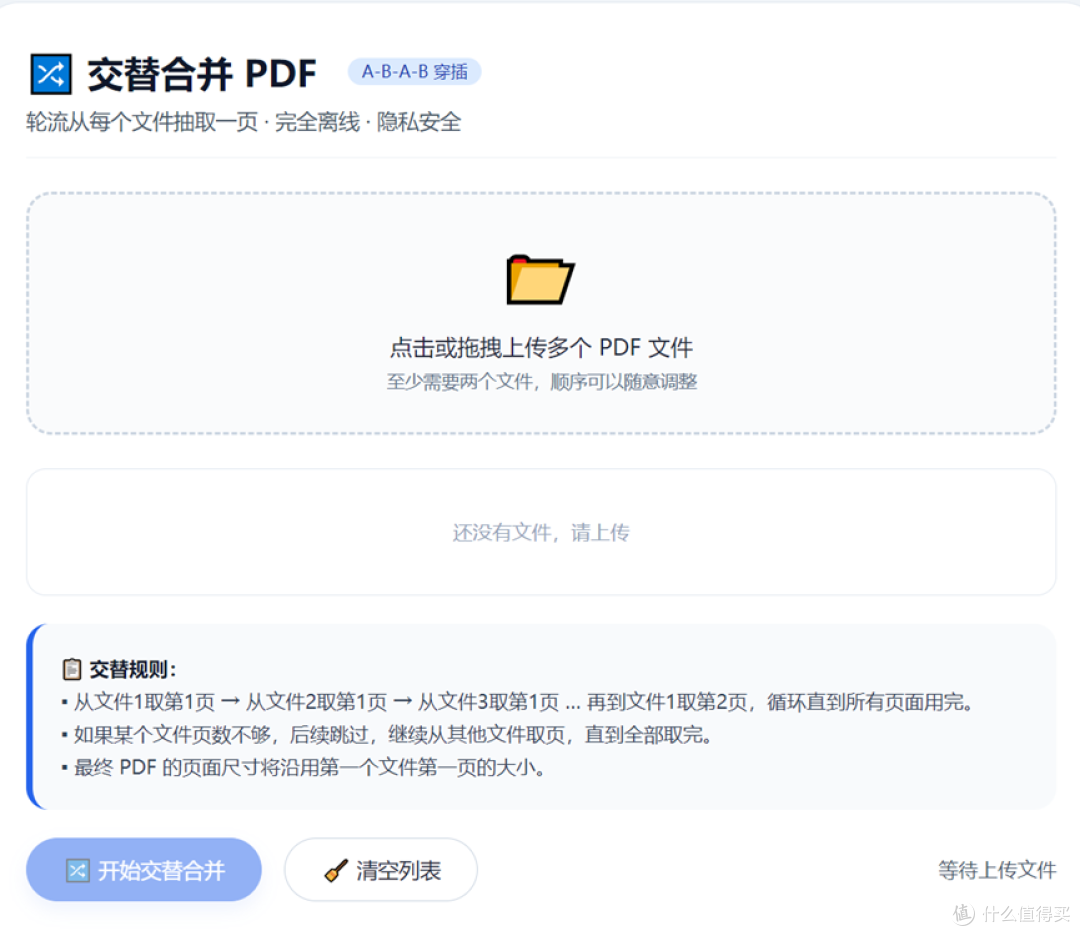Click the 清空列表 button
The width and height of the screenshot is (1080, 936).
pyautogui.click(x=381, y=870)
